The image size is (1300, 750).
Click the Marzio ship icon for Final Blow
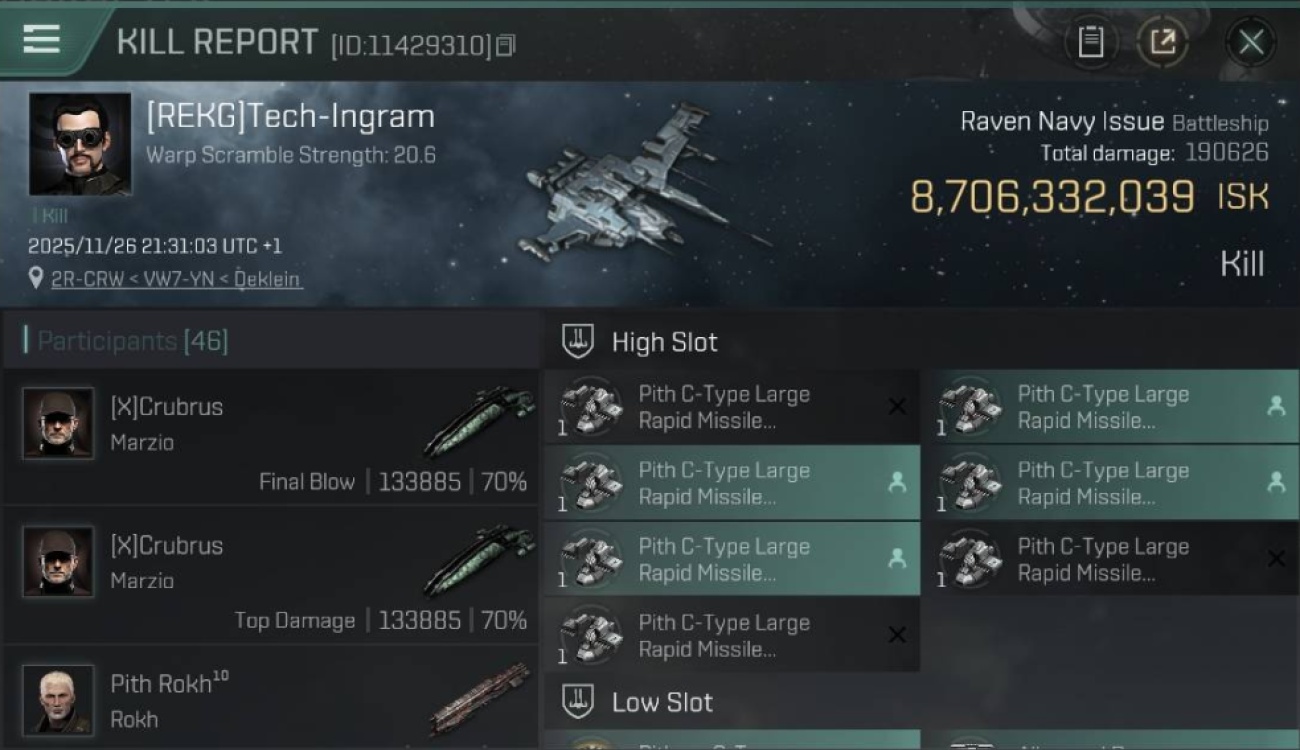tap(480, 420)
